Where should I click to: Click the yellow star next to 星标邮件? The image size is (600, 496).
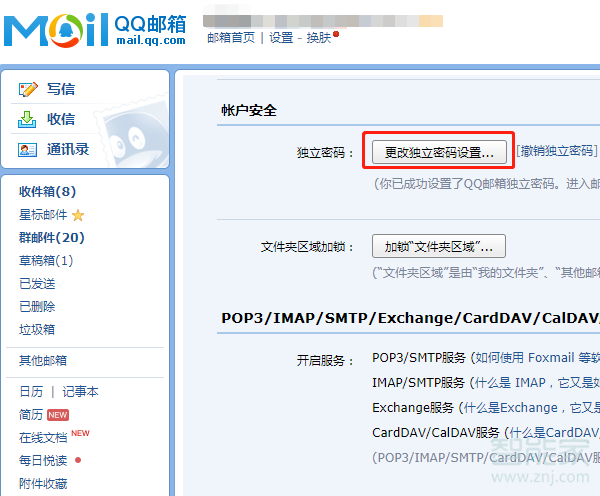(x=78, y=215)
